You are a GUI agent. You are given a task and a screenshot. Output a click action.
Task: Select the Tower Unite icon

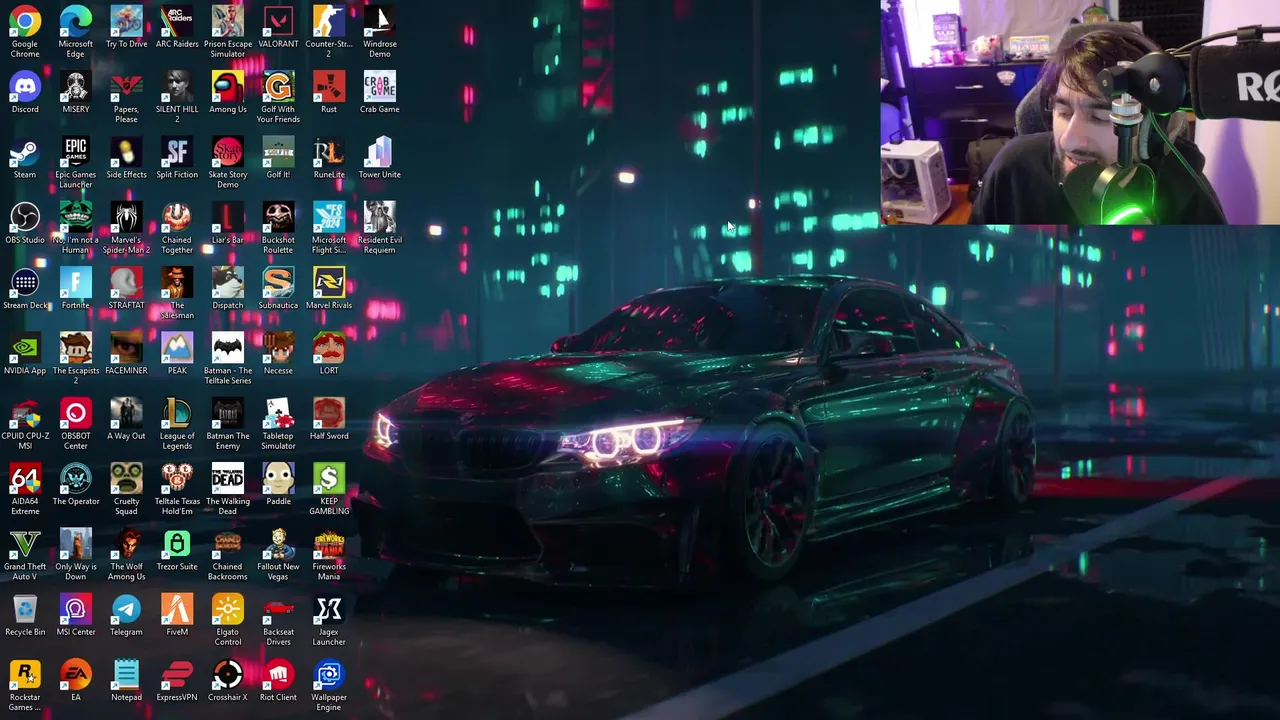380,152
